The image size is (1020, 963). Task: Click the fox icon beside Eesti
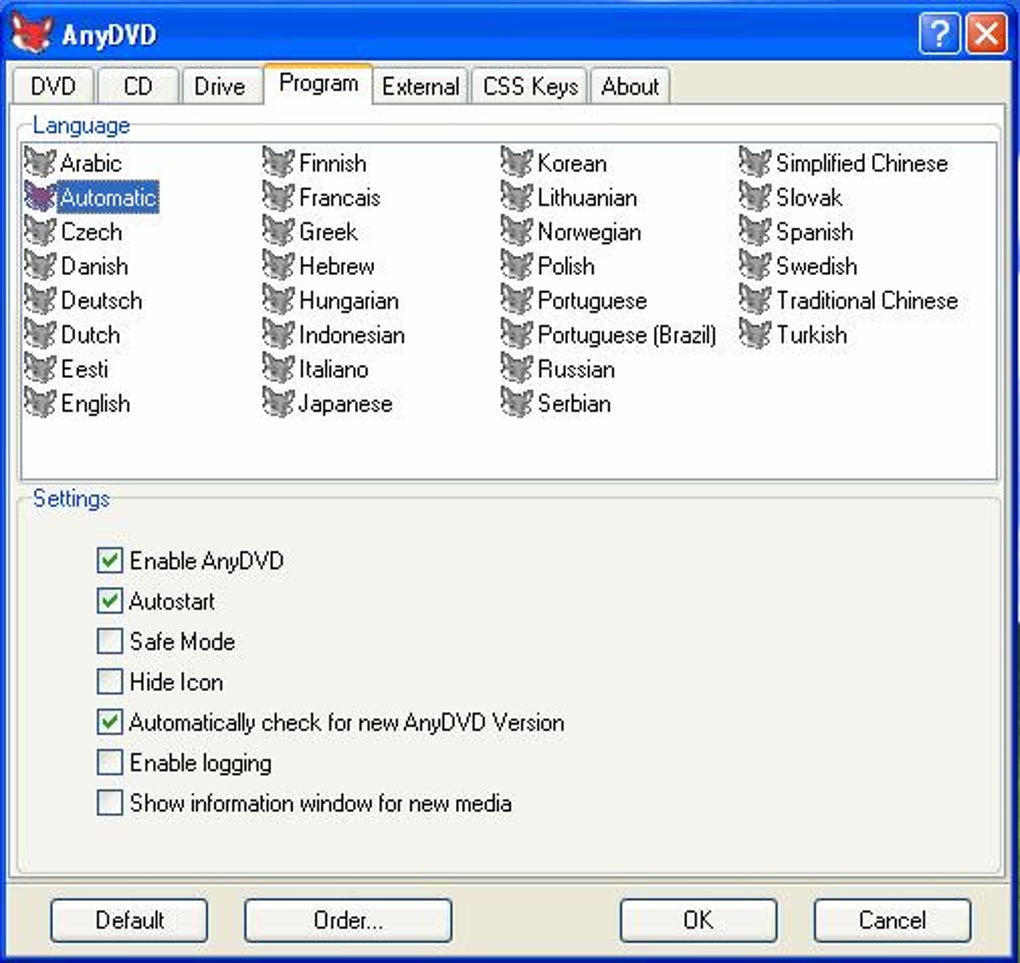point(40,369)
